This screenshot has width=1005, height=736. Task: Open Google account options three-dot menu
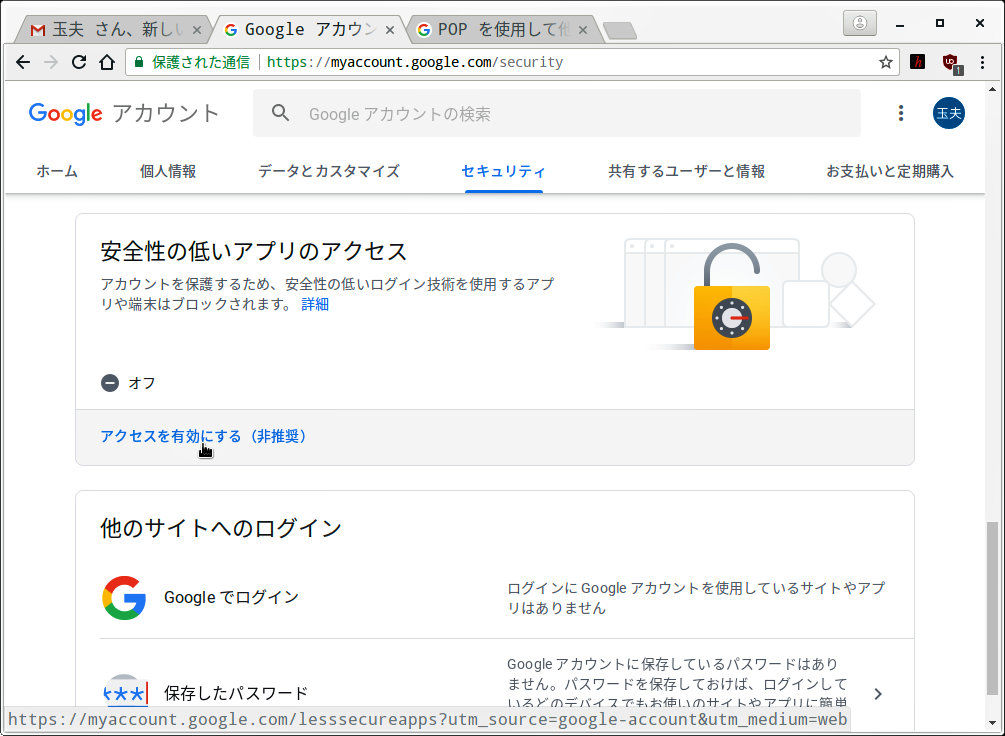(901, 113)
